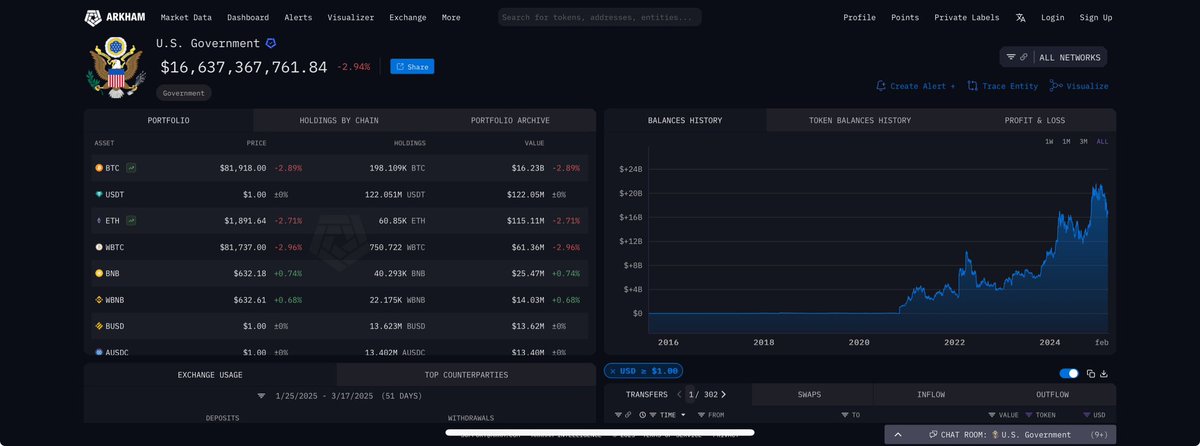The image size is (1200, 446).
Task: Switch to the Inflow tab
Action: pyautogui.click(x=930, y=394)
